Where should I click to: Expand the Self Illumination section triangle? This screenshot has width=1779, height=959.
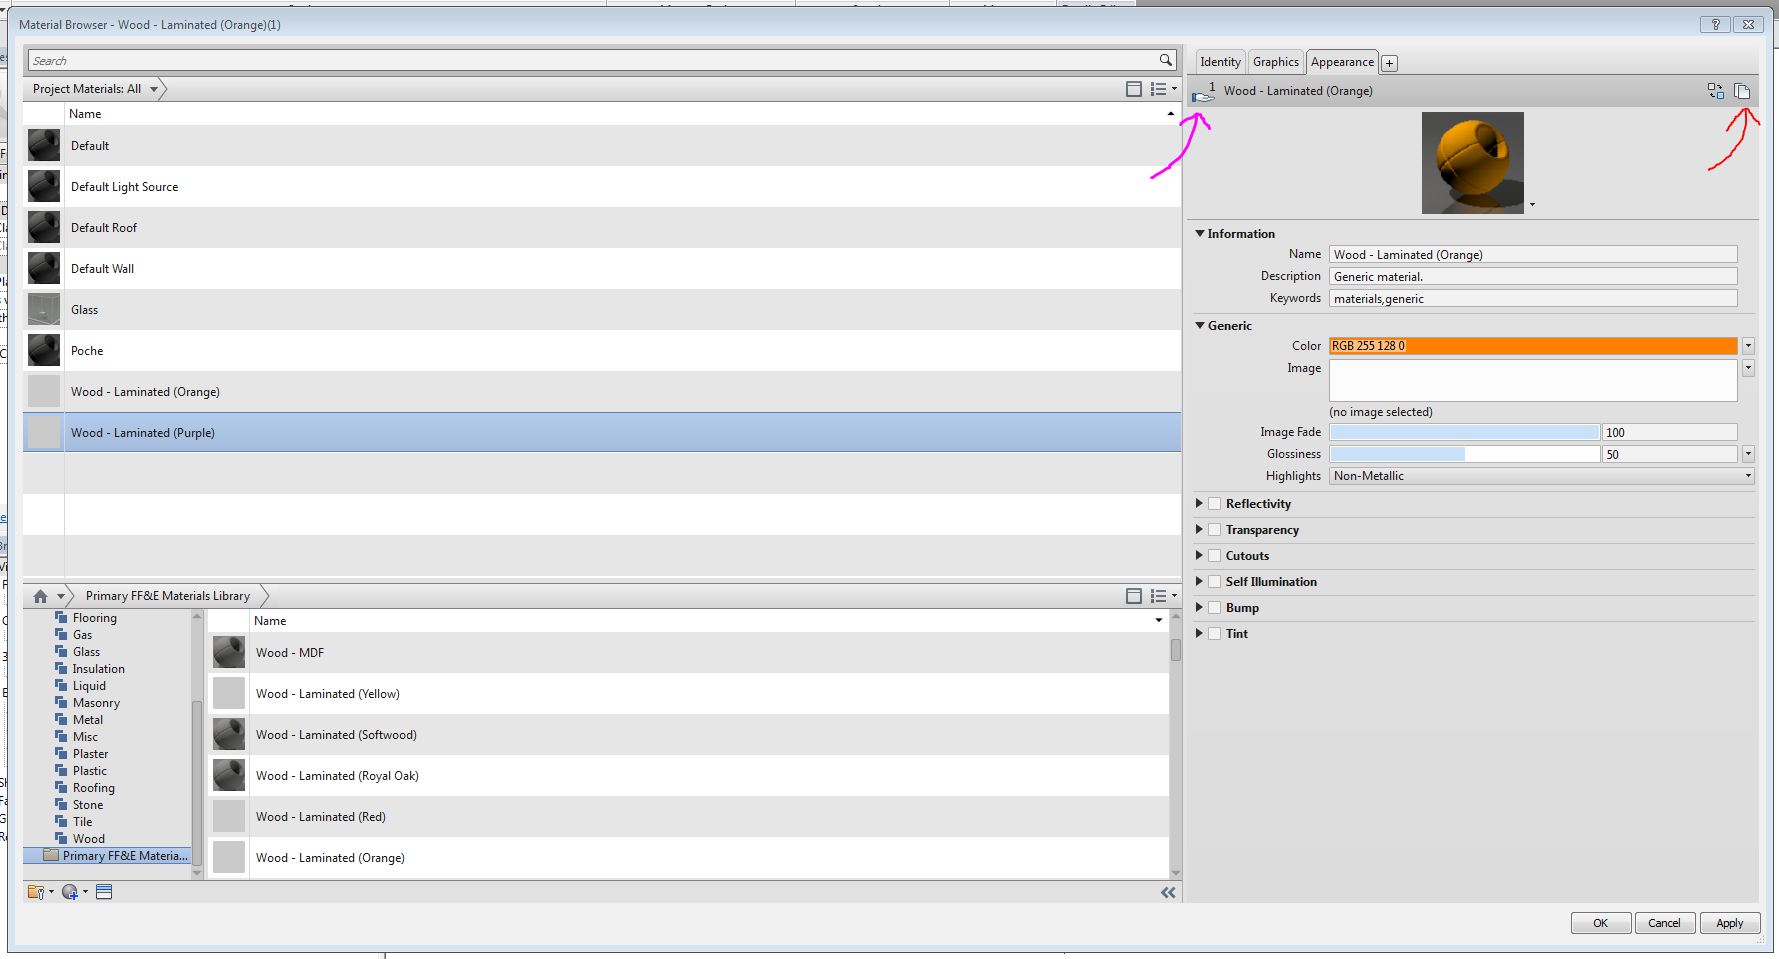coord(1199,582)
